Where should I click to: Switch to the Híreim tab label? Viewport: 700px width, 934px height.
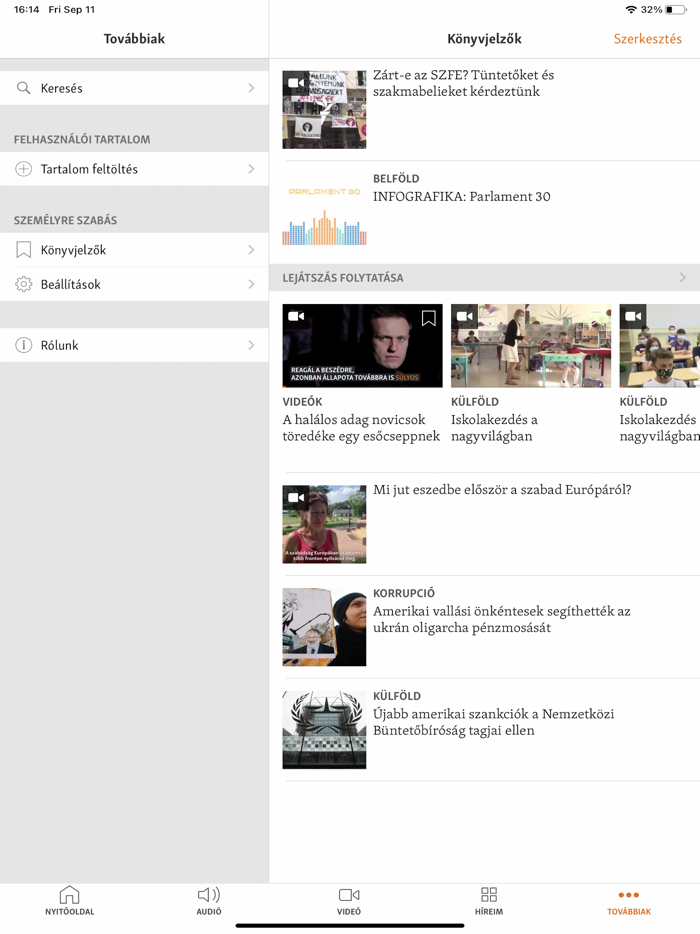[489, 911]
